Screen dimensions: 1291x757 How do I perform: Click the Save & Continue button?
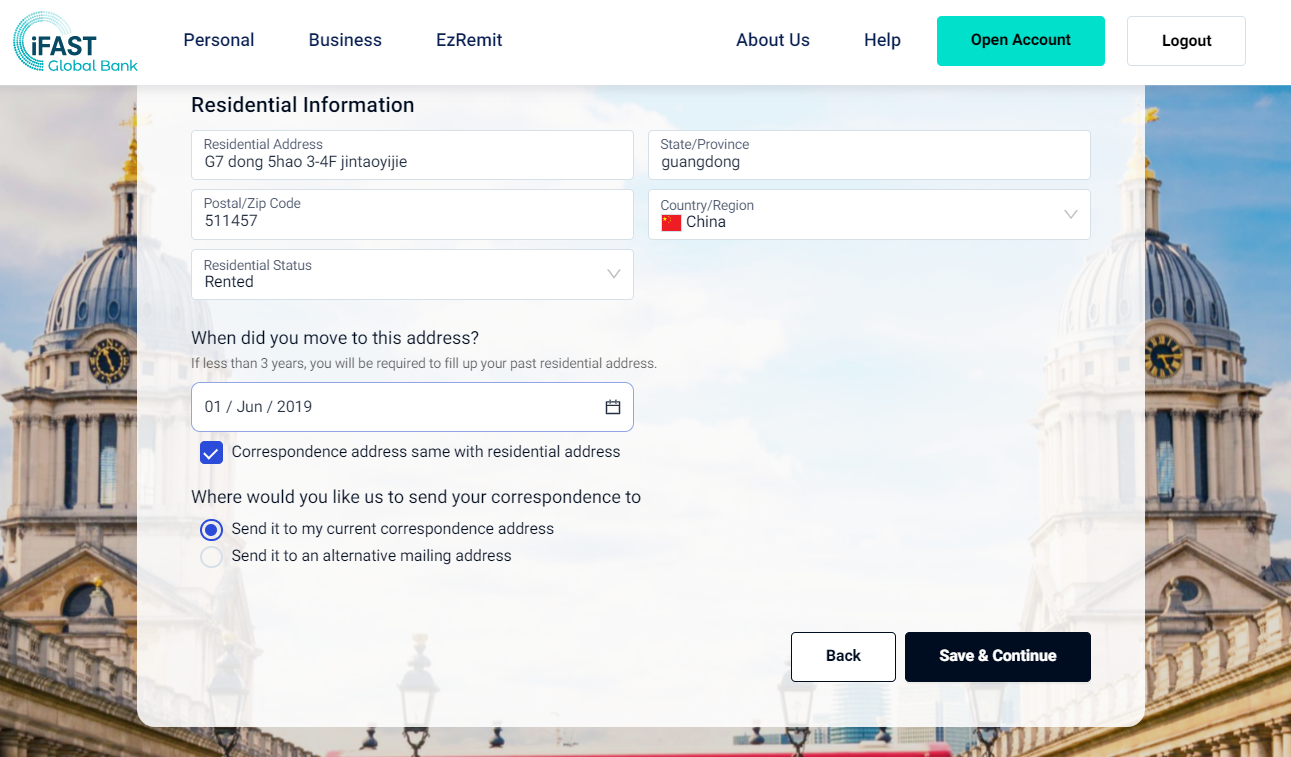997,657
